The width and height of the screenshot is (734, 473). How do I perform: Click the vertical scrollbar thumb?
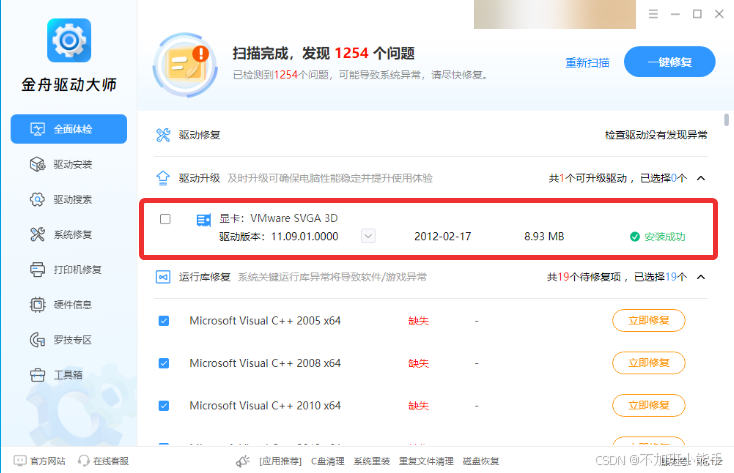[x=726, y=119]
